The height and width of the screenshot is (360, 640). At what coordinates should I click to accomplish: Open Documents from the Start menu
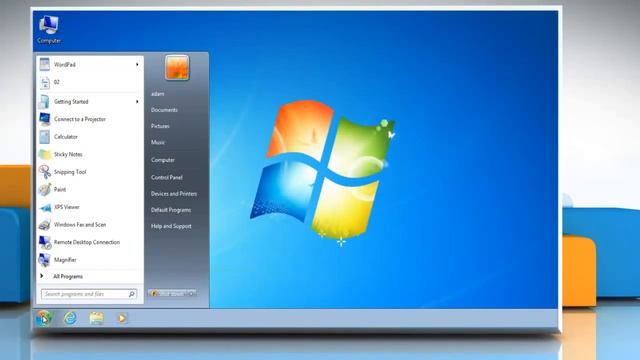pos(164,110)
